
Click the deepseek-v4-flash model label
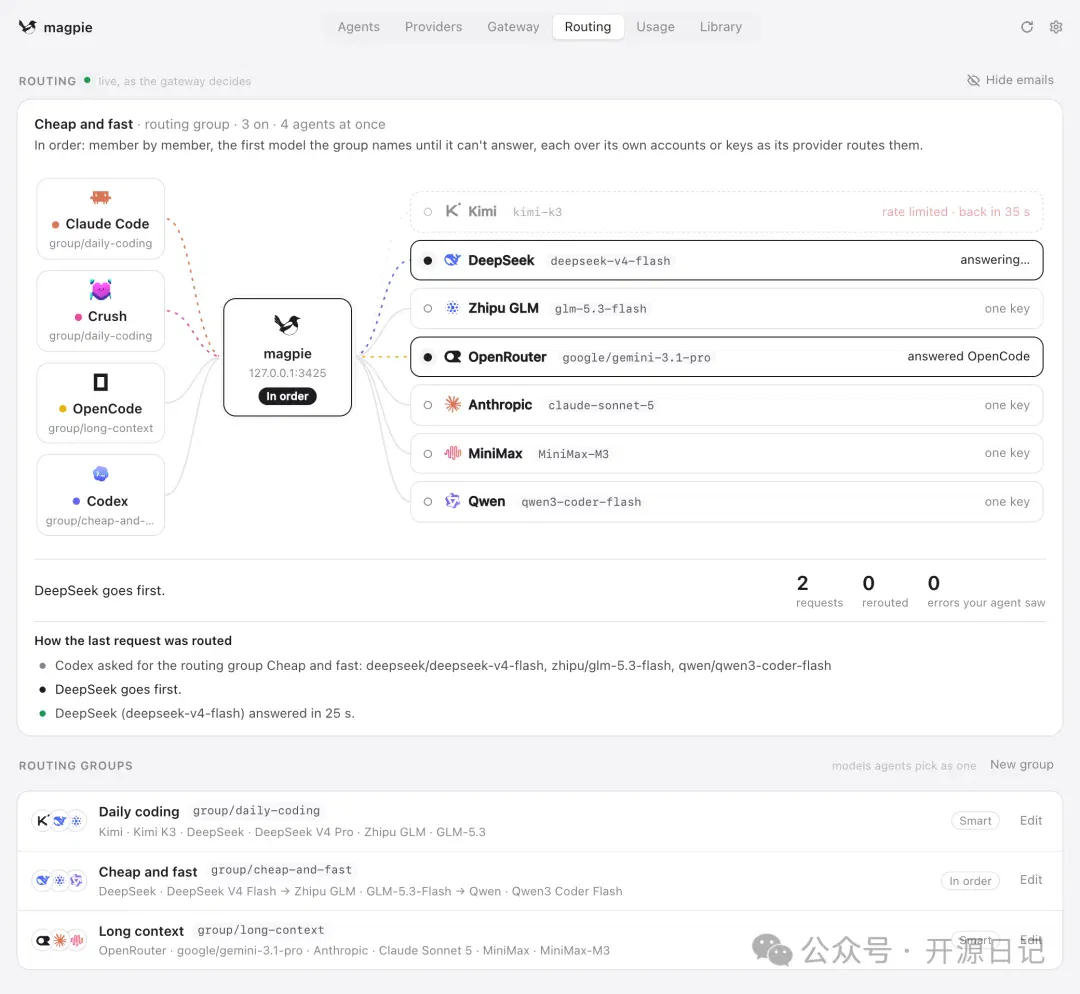pyautogui.click(x=610, y=261)
